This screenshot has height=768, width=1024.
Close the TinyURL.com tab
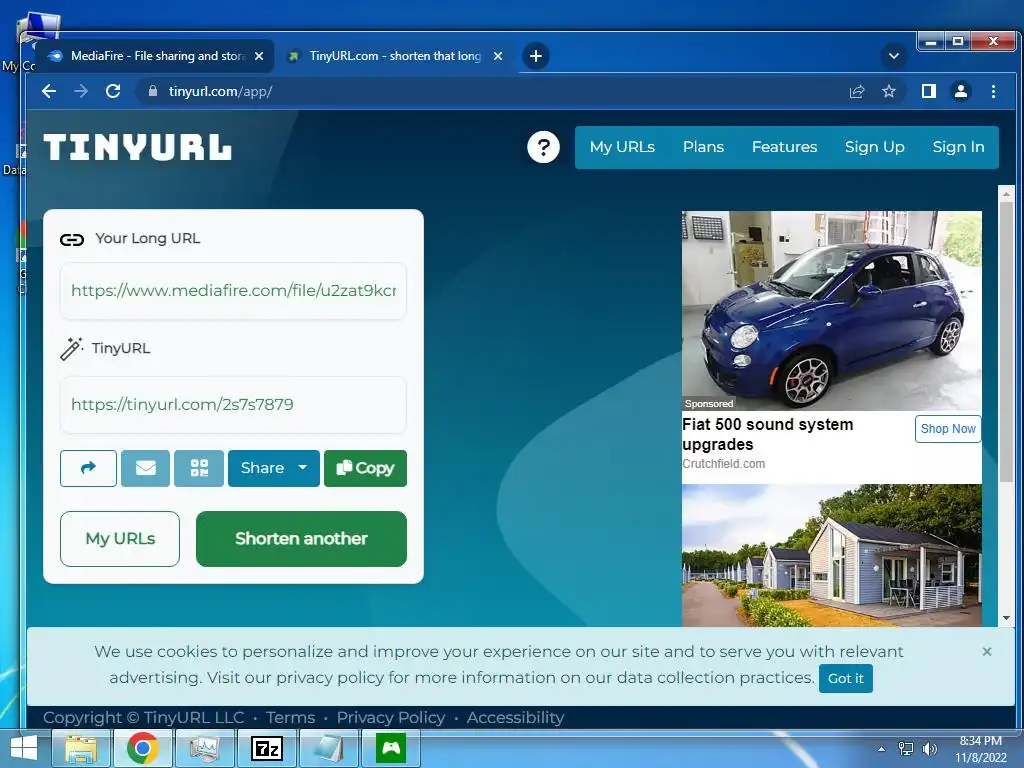(498, 56)
